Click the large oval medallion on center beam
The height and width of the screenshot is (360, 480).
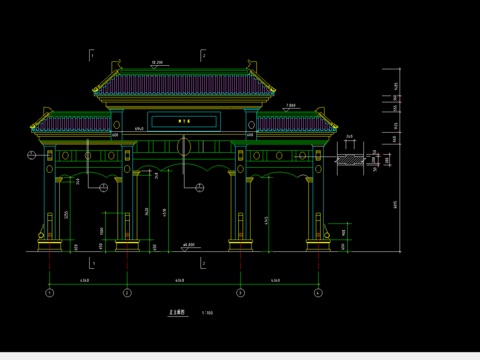pyautogui.click(x=184, y=147)
